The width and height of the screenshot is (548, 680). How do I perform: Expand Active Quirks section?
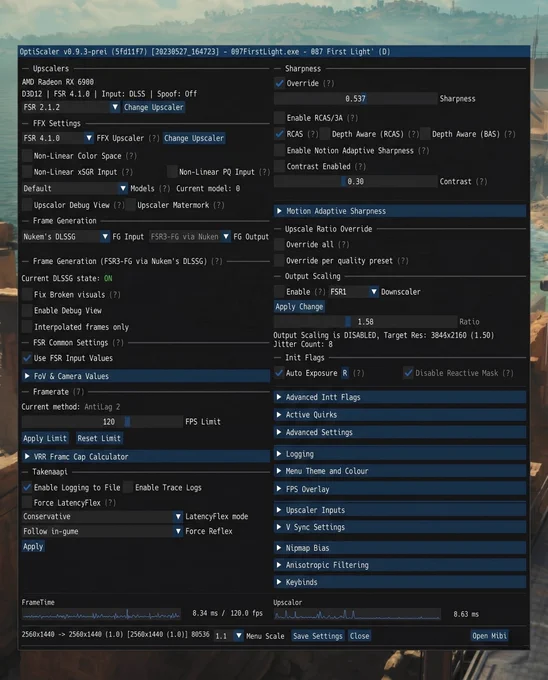tap(400, 415)
